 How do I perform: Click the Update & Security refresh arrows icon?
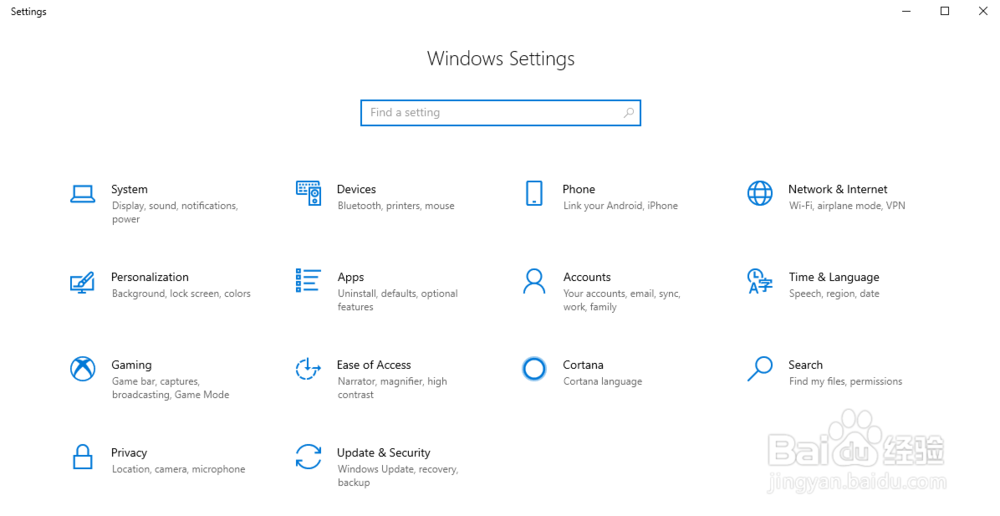click(x=308, y=457)
